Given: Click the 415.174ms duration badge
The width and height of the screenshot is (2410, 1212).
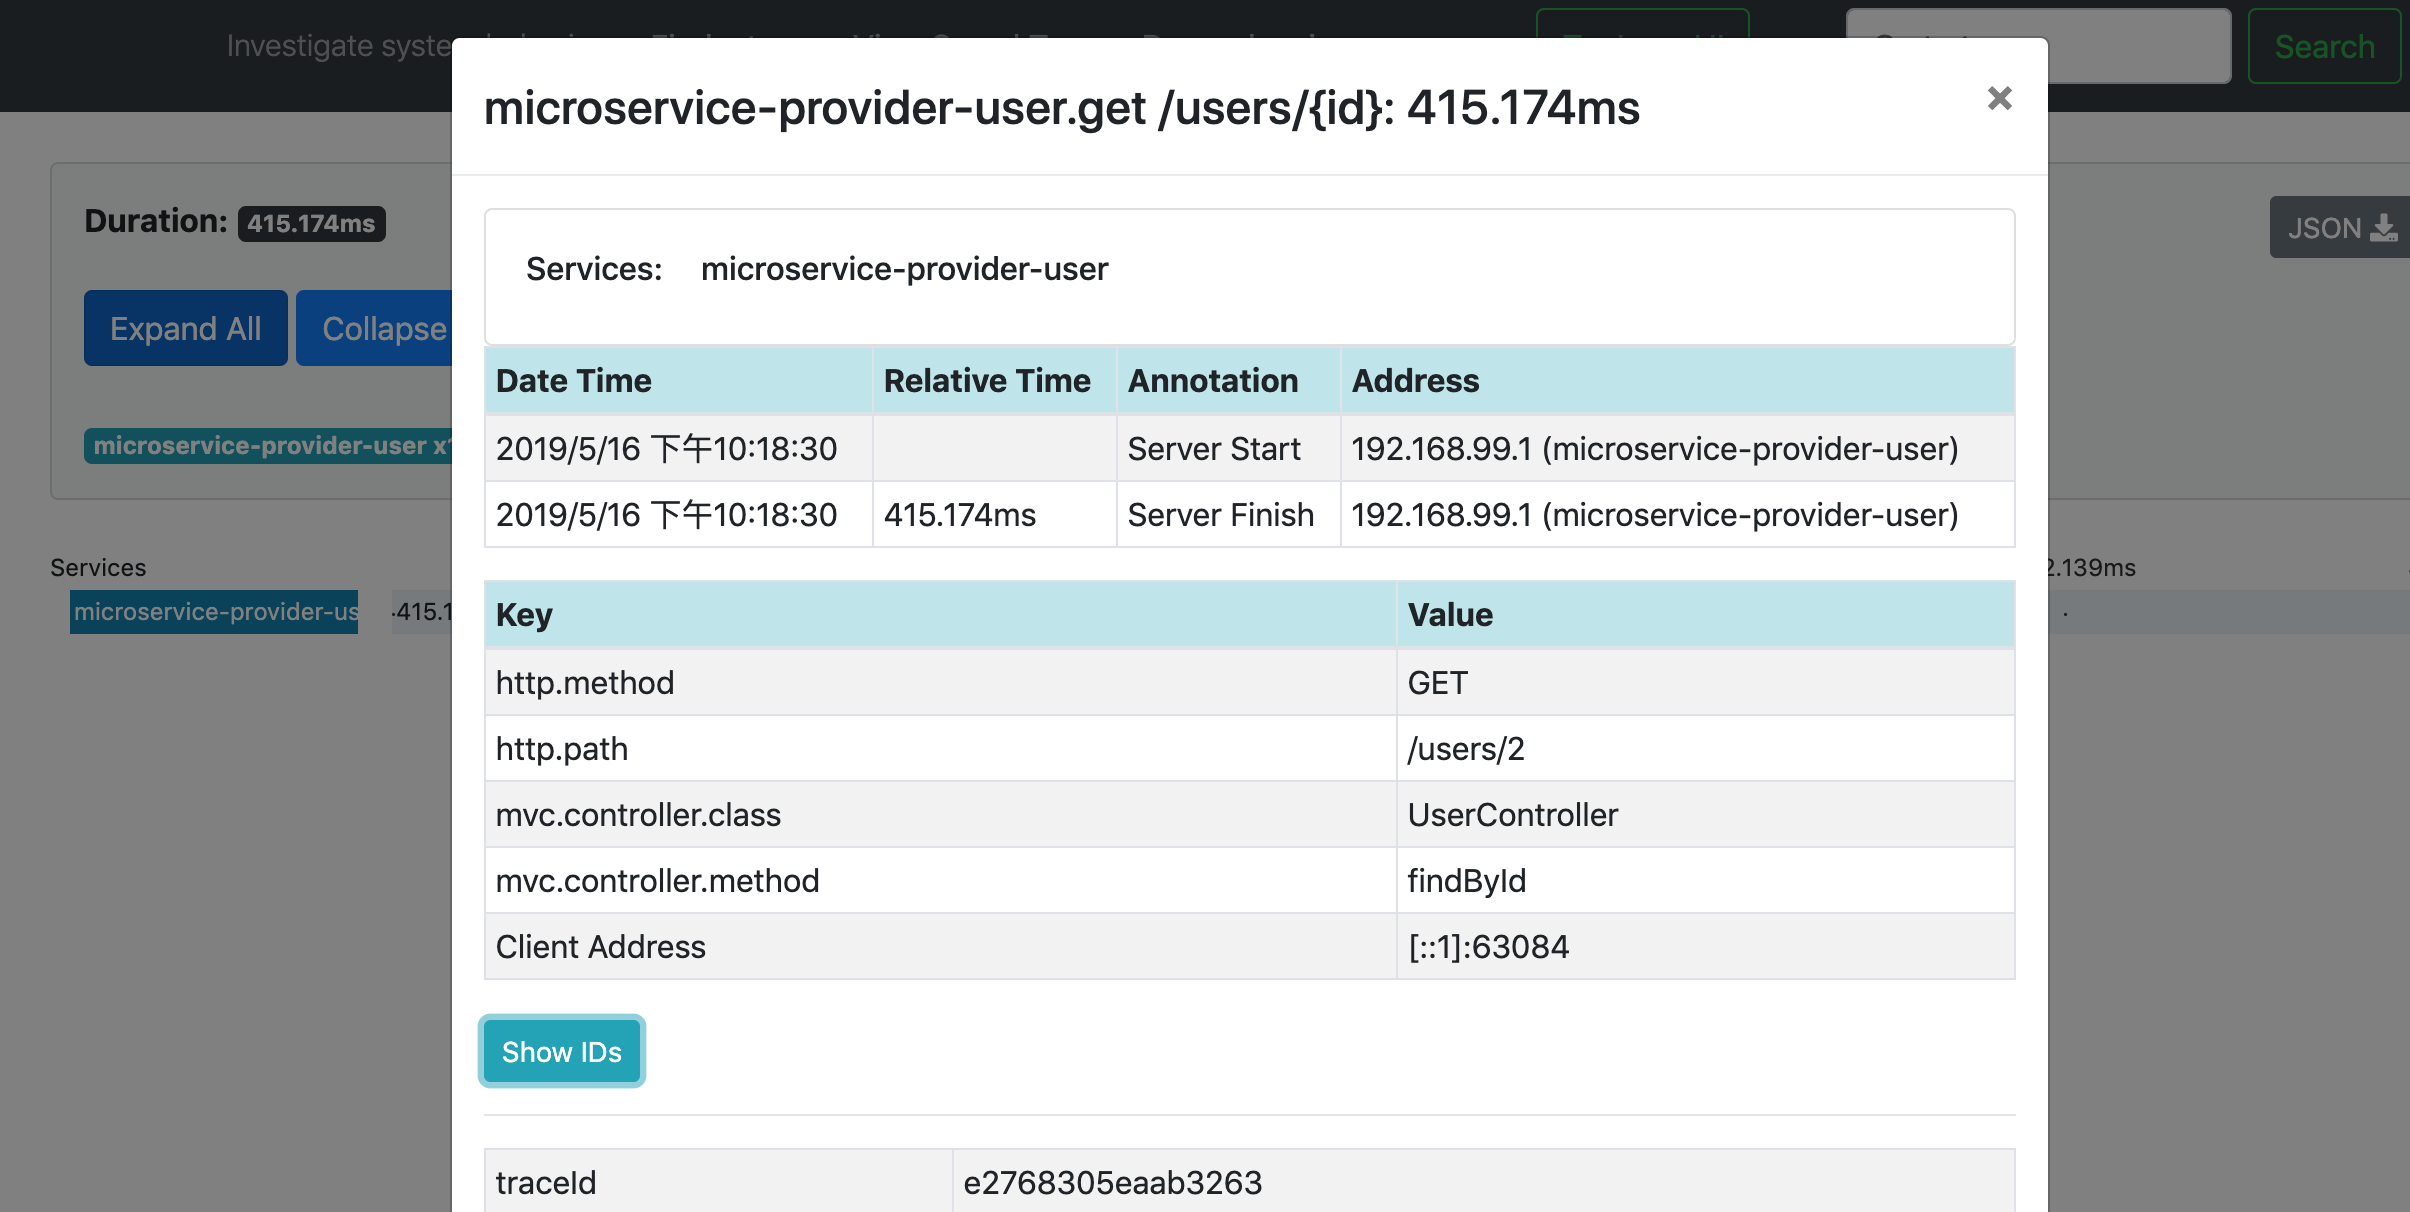Looking at the screenshot, I should tap(311, 223).
